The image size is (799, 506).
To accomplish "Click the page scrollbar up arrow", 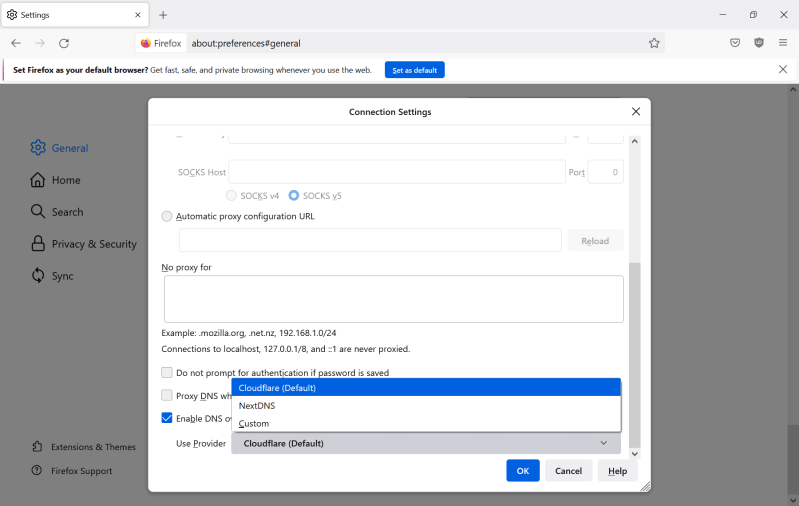I will pyautogui.click(x=793, y=89).
